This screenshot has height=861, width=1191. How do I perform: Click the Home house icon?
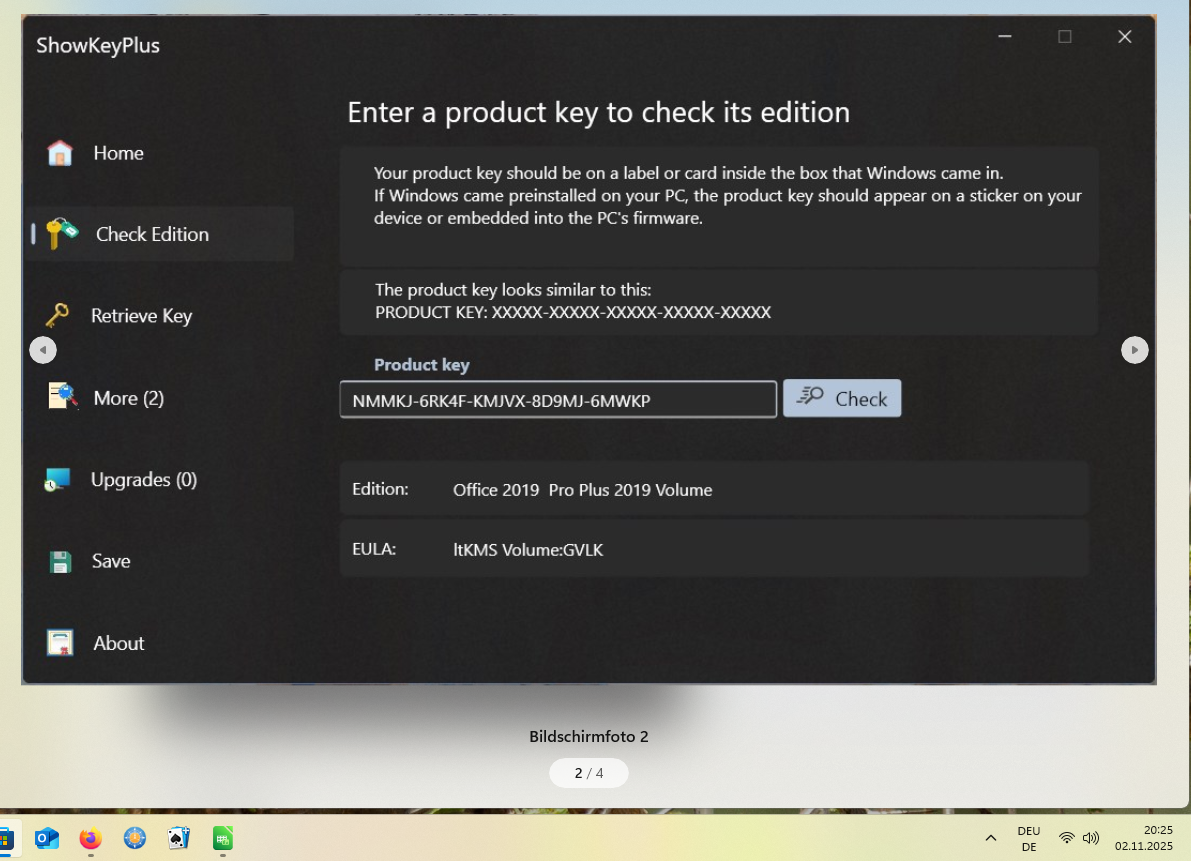59,153
